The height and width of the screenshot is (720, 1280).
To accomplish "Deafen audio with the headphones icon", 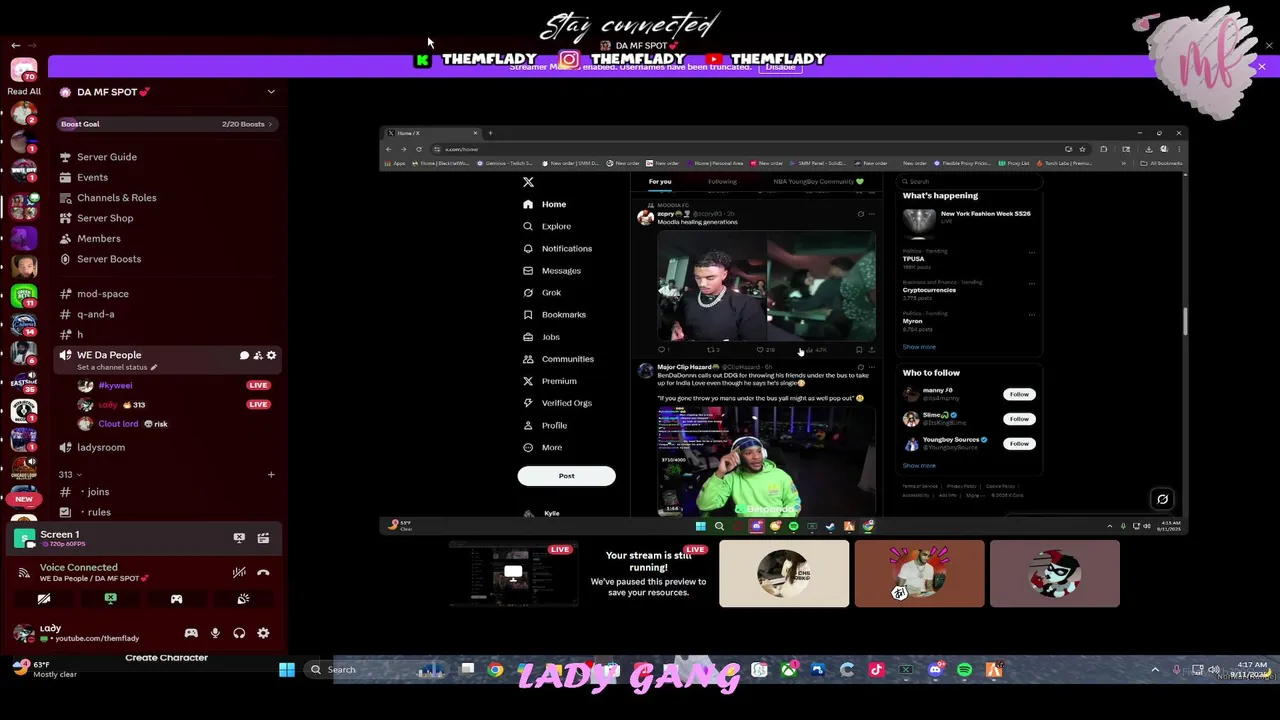I will click(239, 633).
